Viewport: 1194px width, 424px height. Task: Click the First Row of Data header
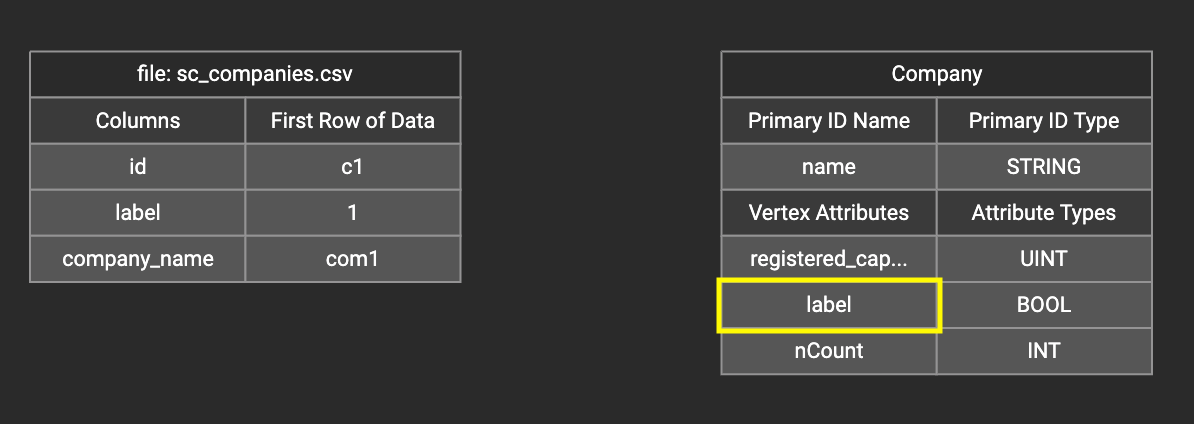pyautogui.click(x=352, y=121)
